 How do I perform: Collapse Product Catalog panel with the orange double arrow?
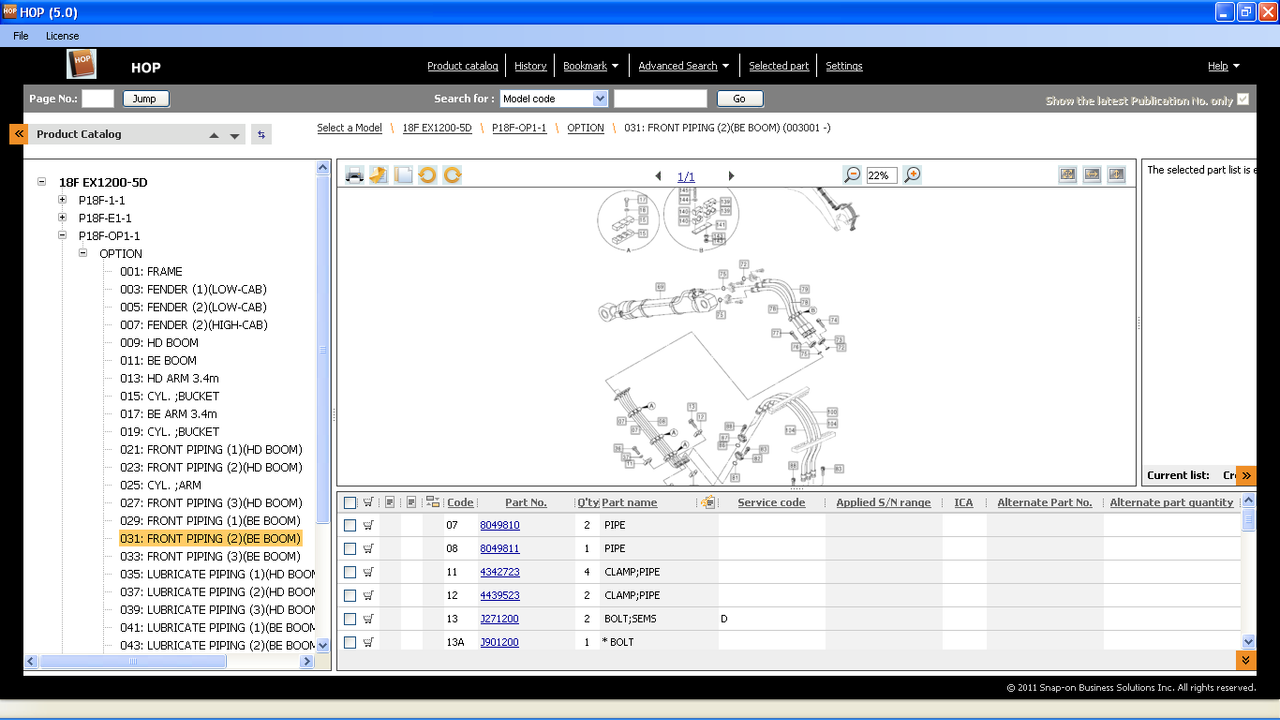18,134
